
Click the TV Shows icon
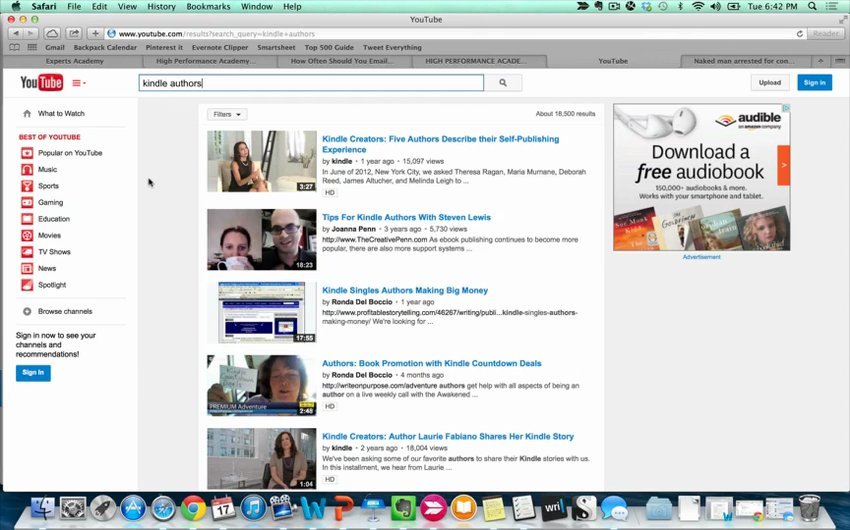[x=27, y=252]
